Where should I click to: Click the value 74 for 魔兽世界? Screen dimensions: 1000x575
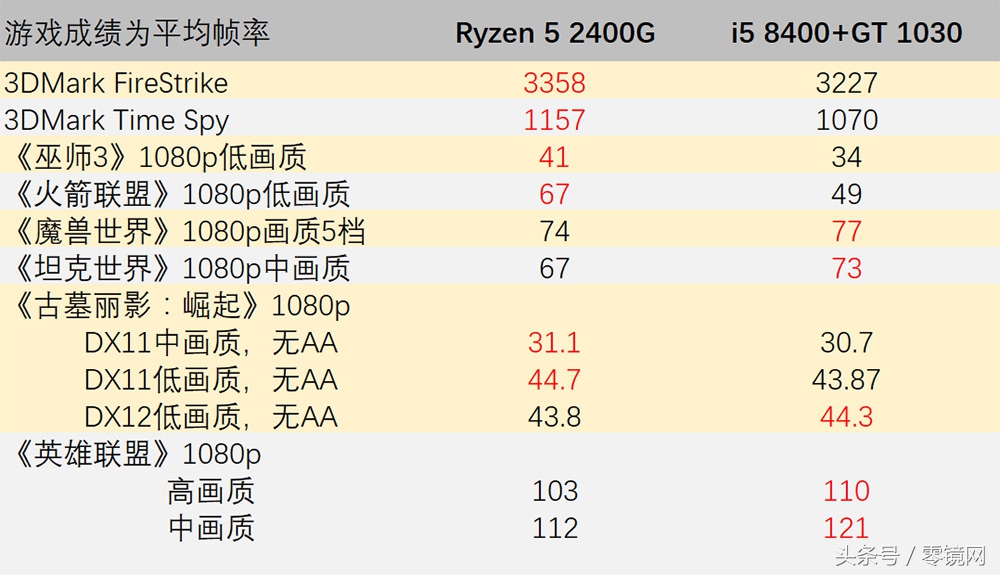tap(554, 231)
